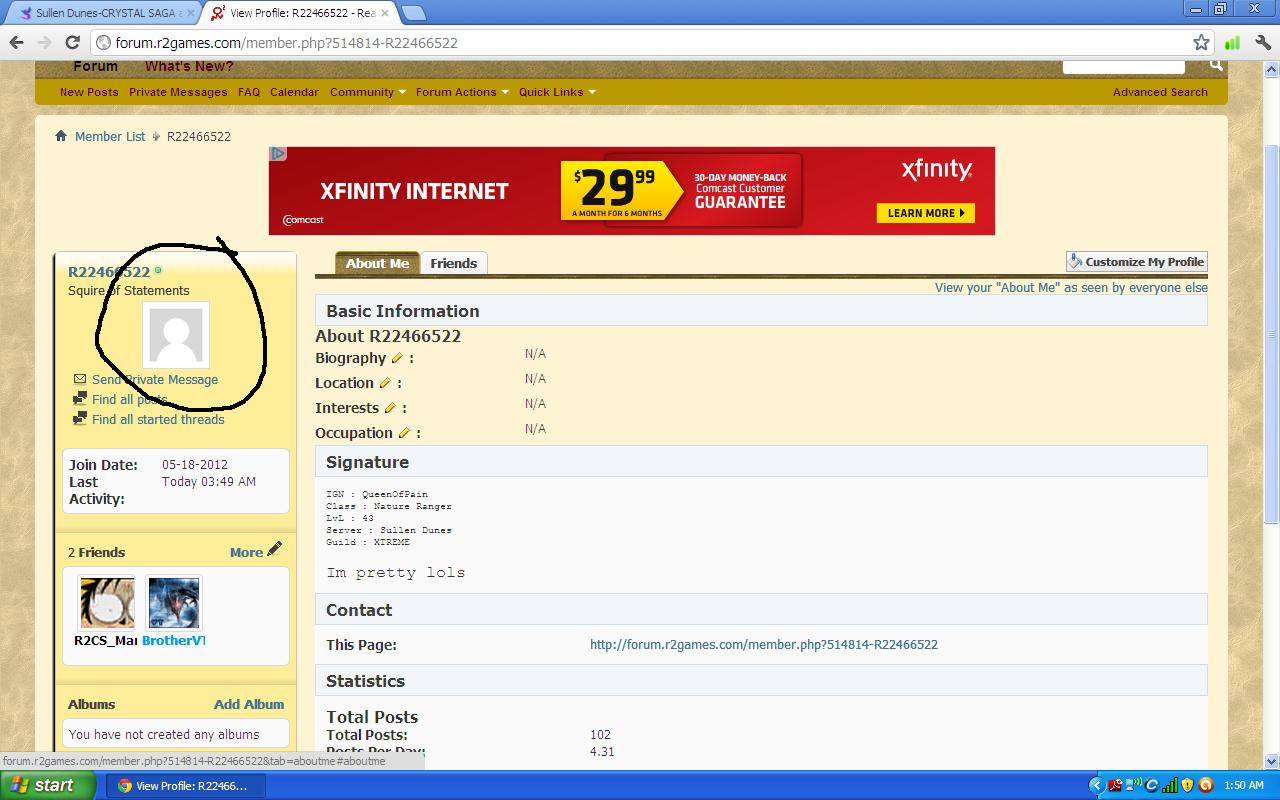Click the Customize My Profile button

[1136, 262]
